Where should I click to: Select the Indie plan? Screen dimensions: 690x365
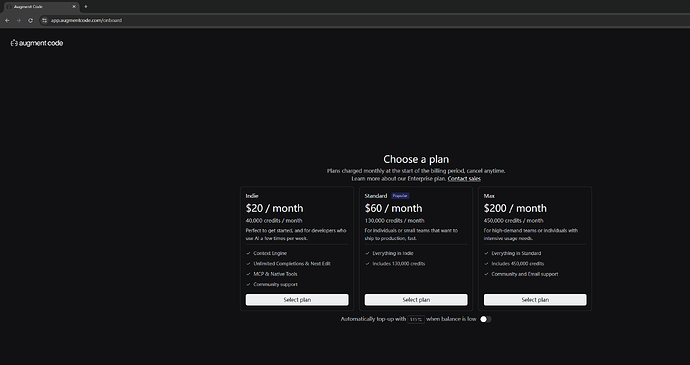297,300
